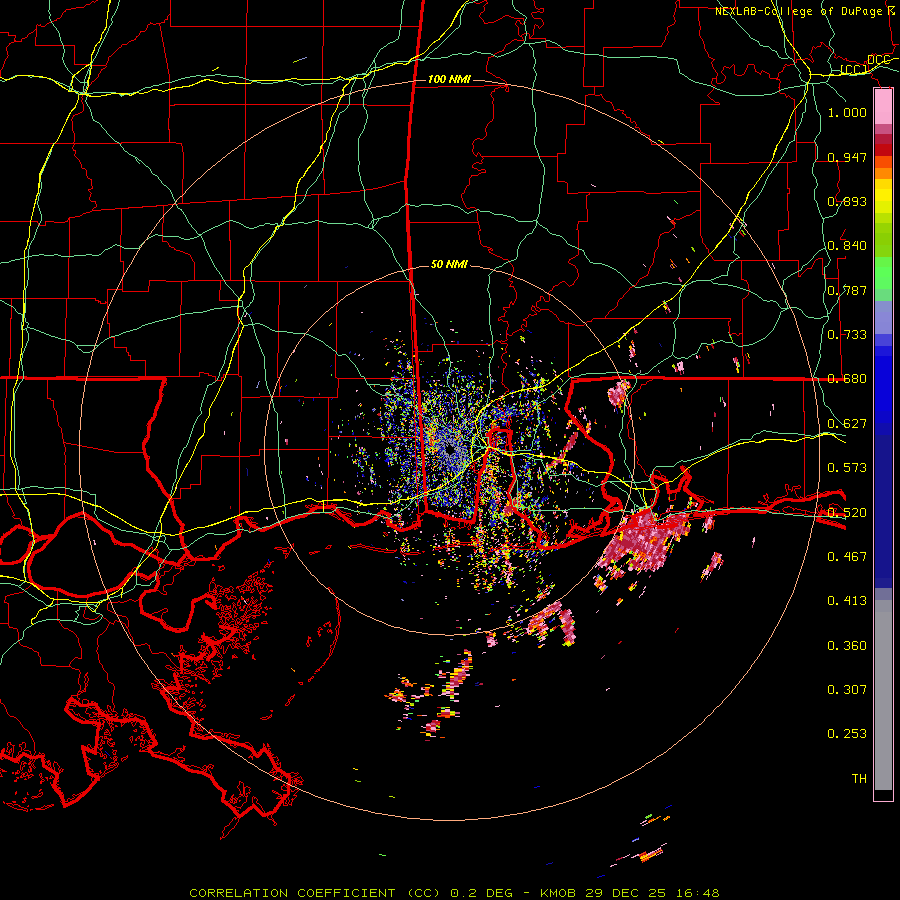Click the 0.840 legend value
This screenshot has width=900, height=900.
tap(847, 246)
